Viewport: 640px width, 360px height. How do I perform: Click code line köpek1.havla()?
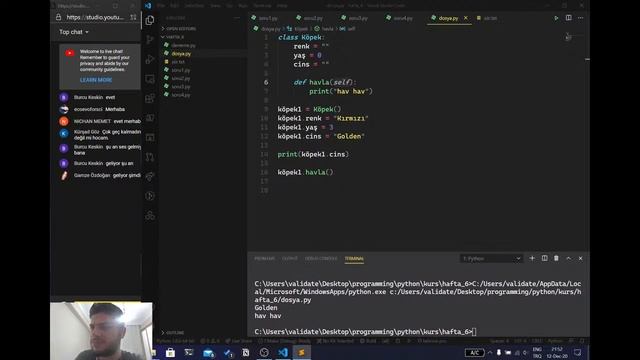[305, 172]
